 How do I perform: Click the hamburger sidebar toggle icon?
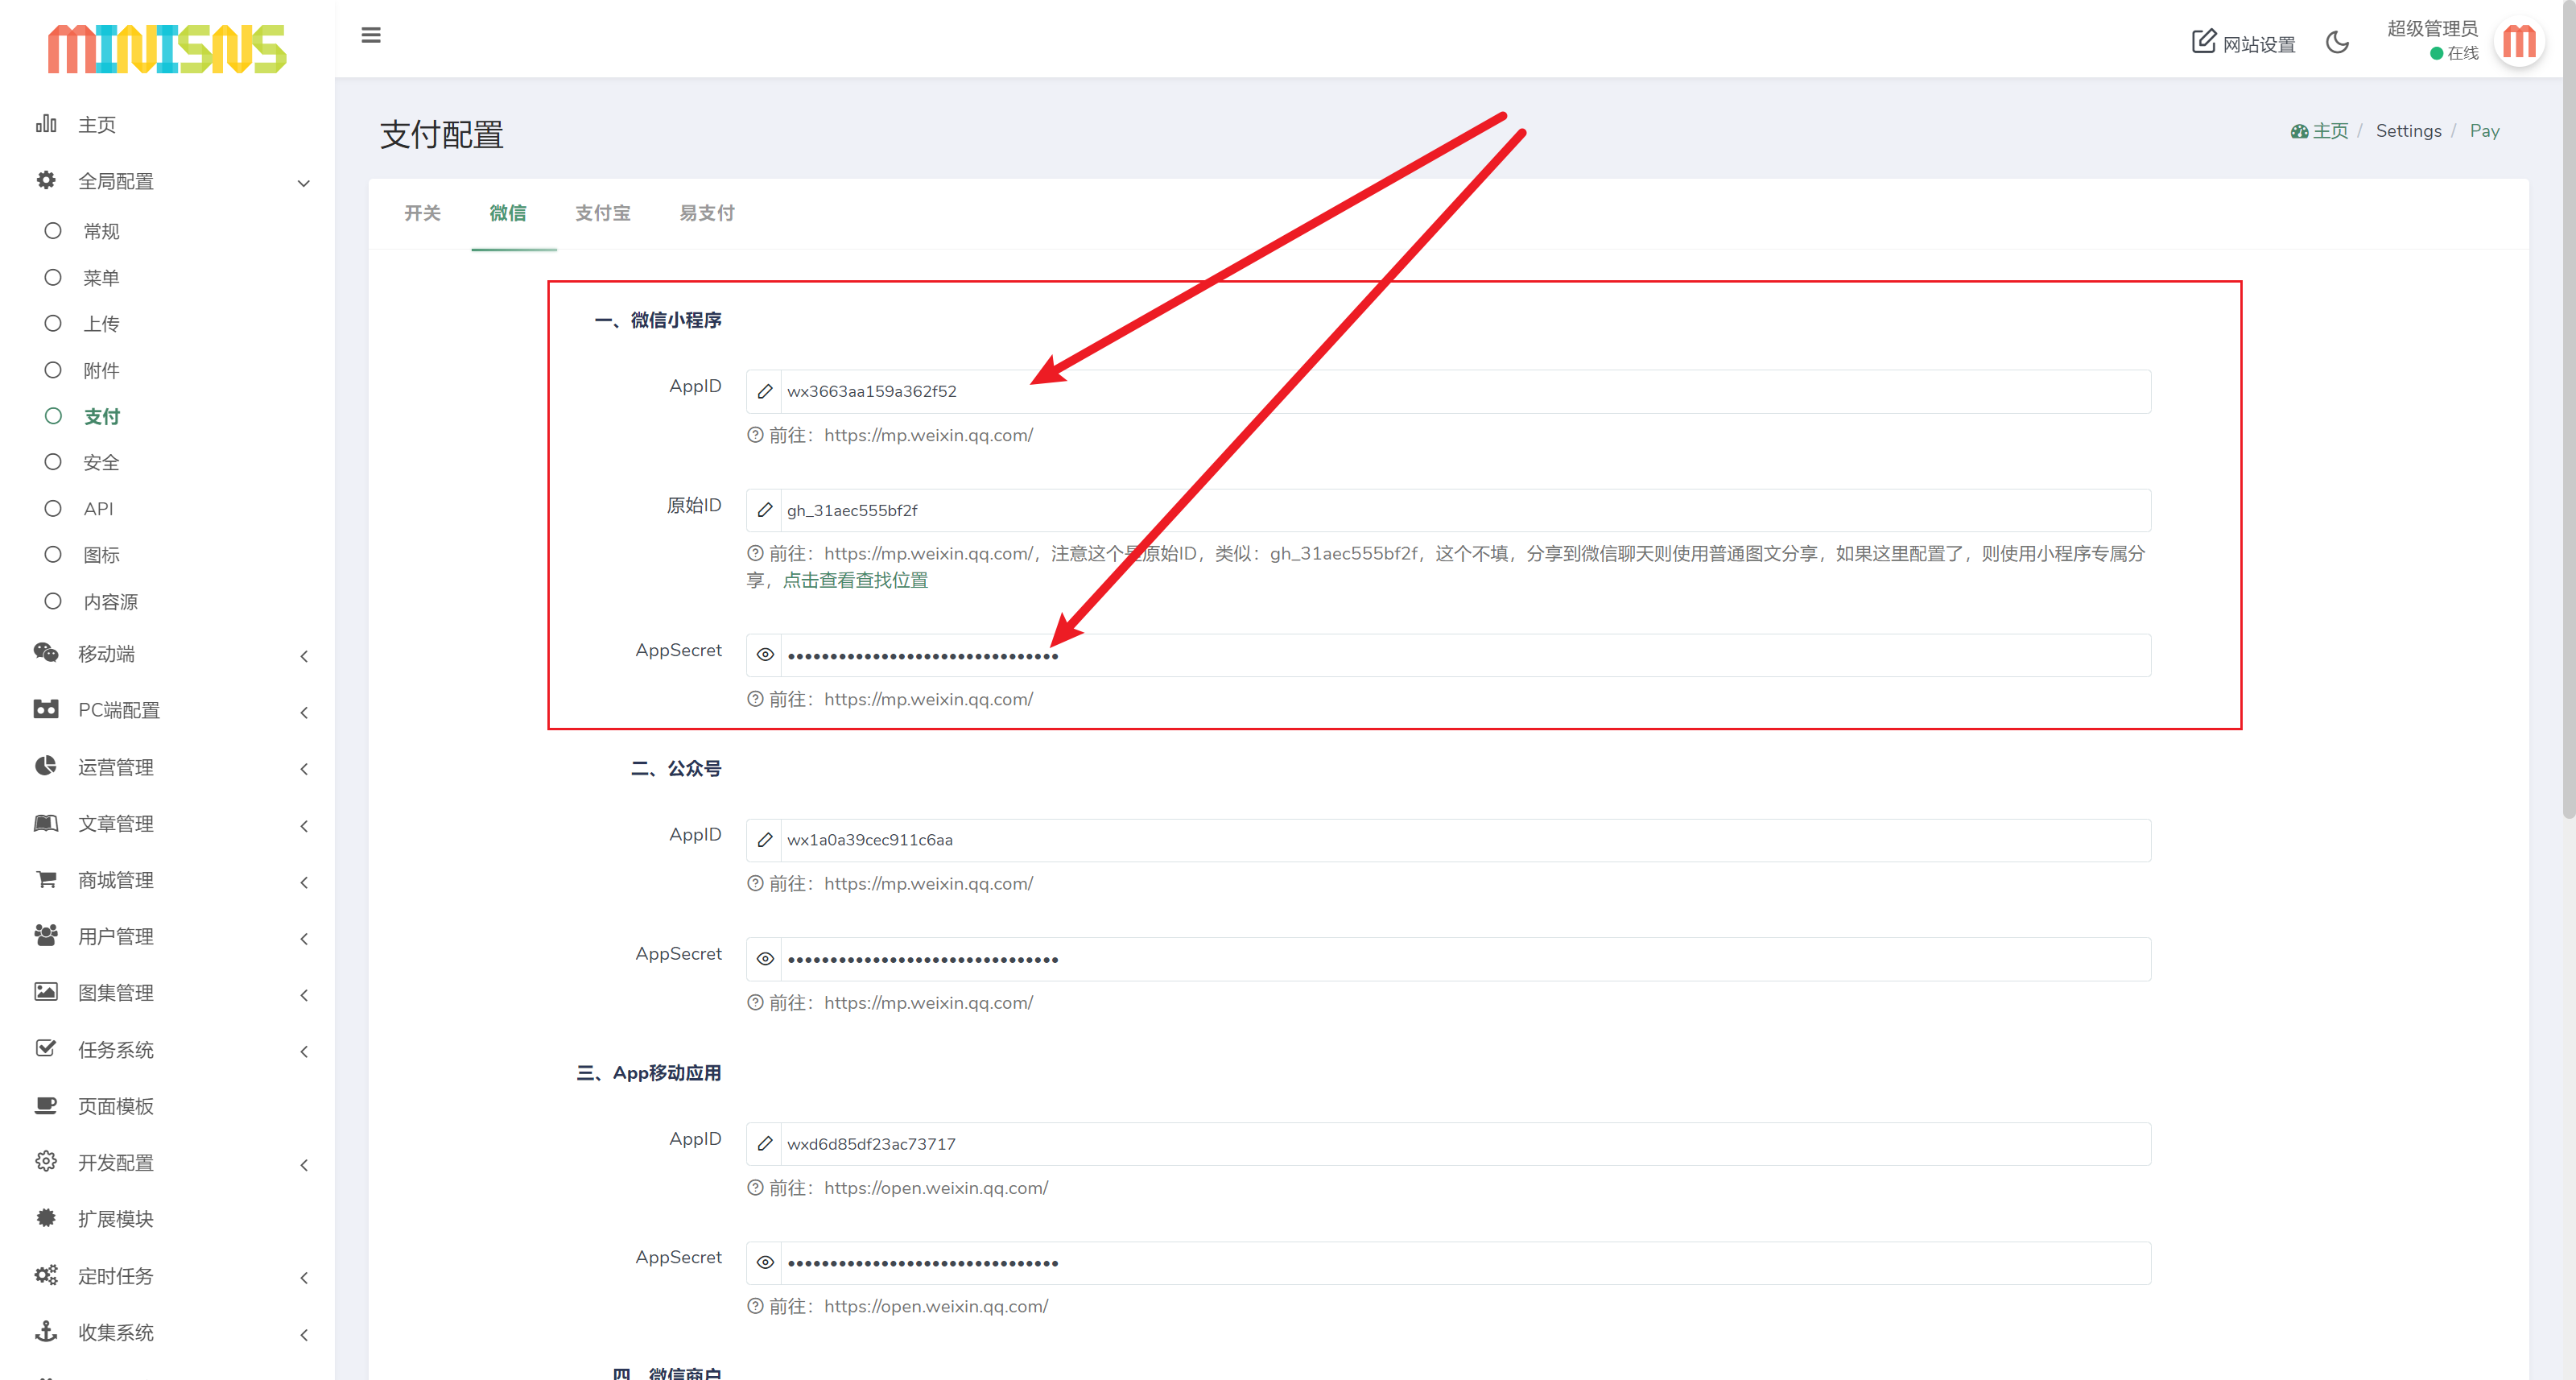[x=371, y=36]
